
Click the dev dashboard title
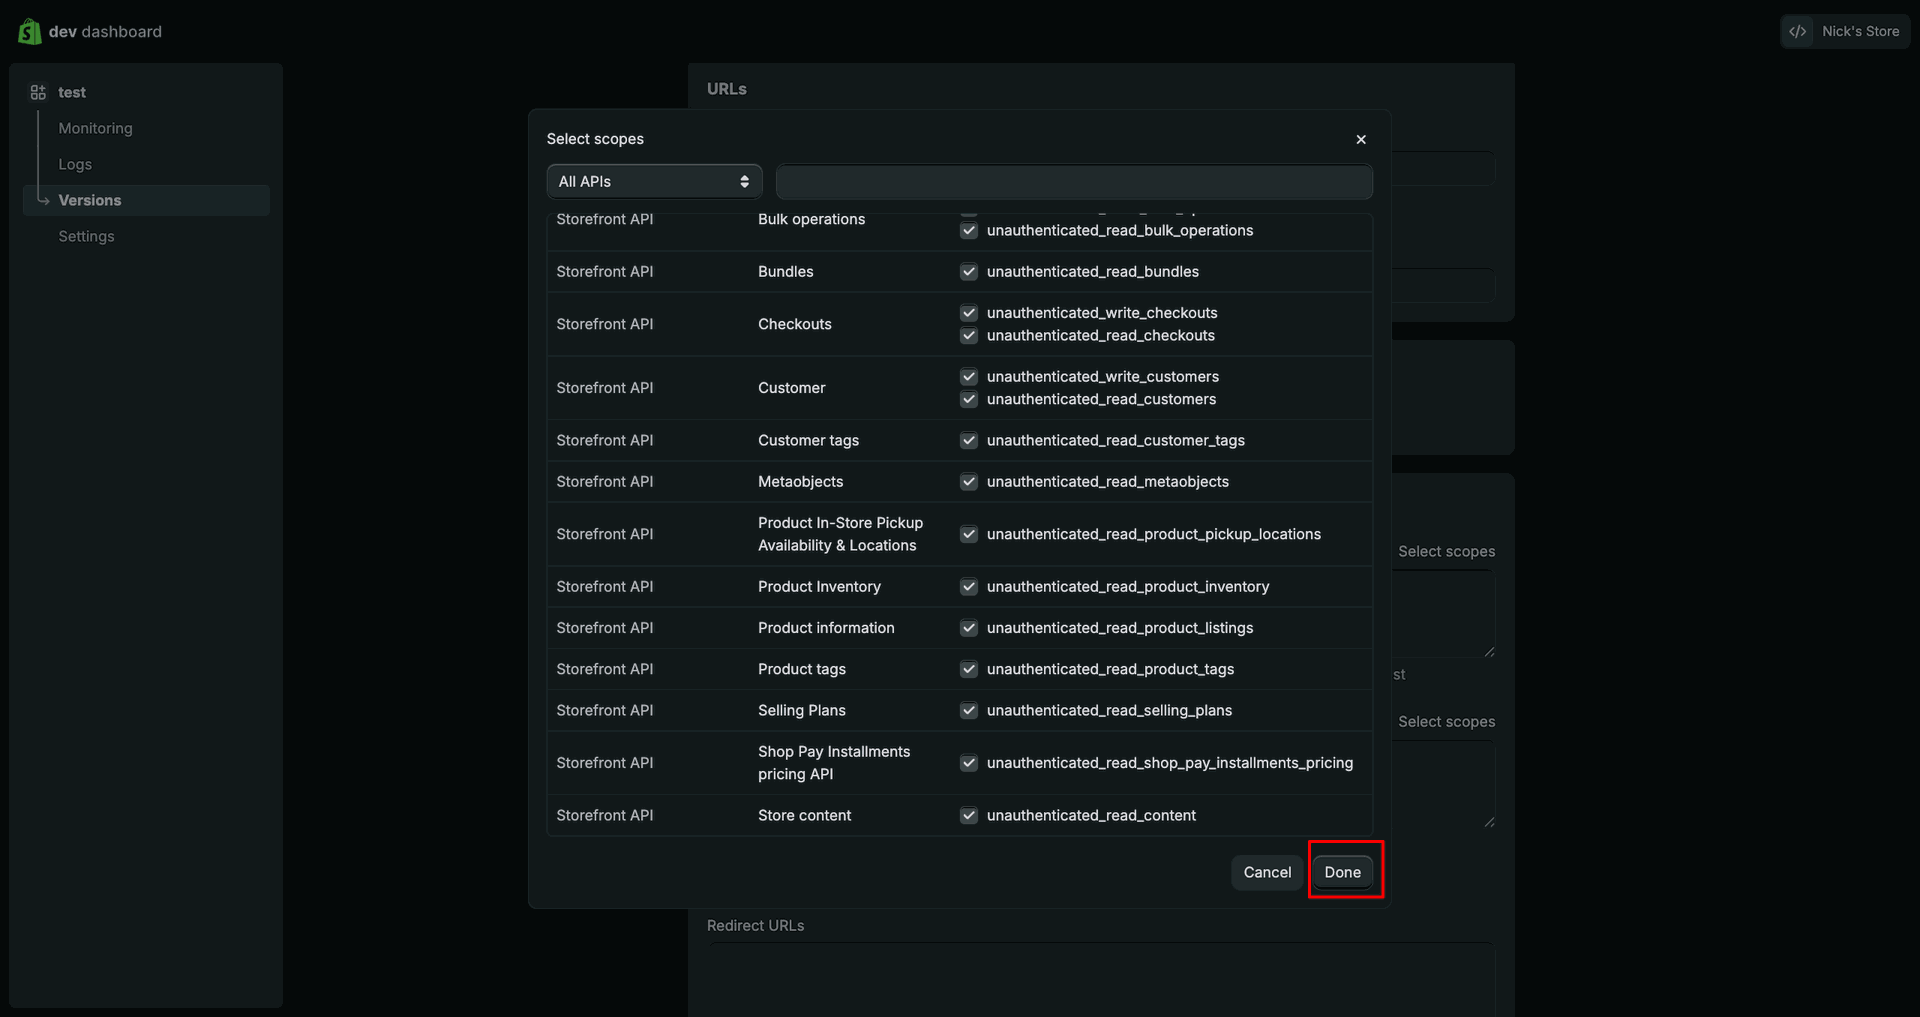(x=105, y=32)
